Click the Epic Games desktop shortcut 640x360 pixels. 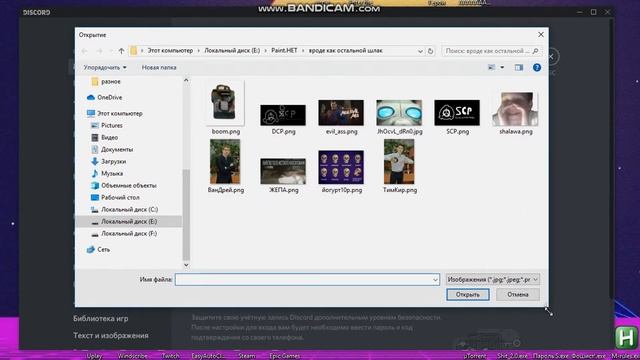[x=284, y=356]
